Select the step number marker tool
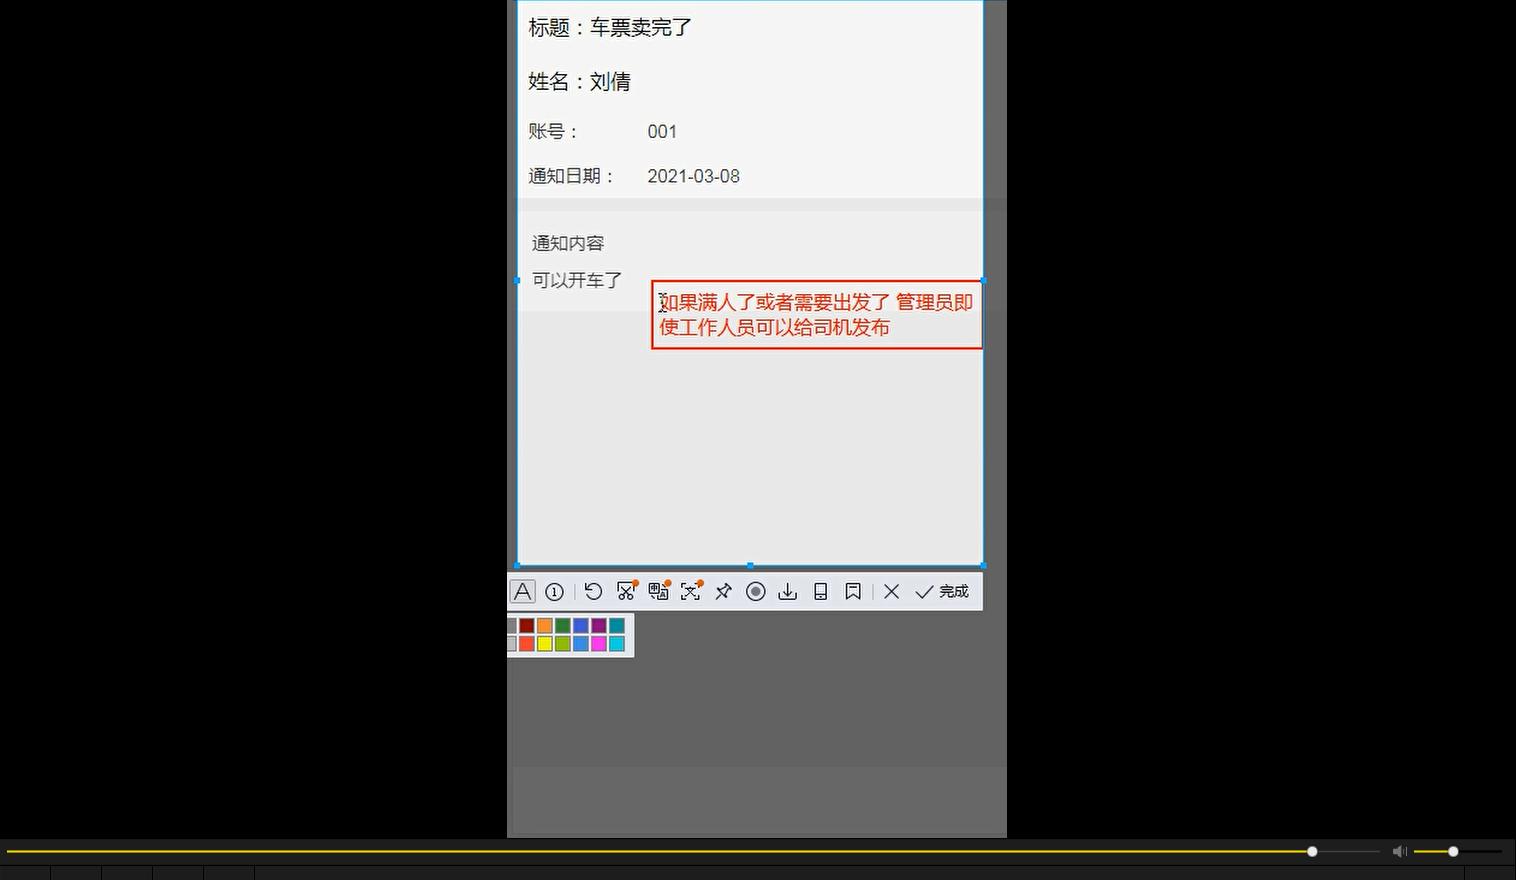Image resolution: width=1516 pixels, height=880 pixels. 555,591
